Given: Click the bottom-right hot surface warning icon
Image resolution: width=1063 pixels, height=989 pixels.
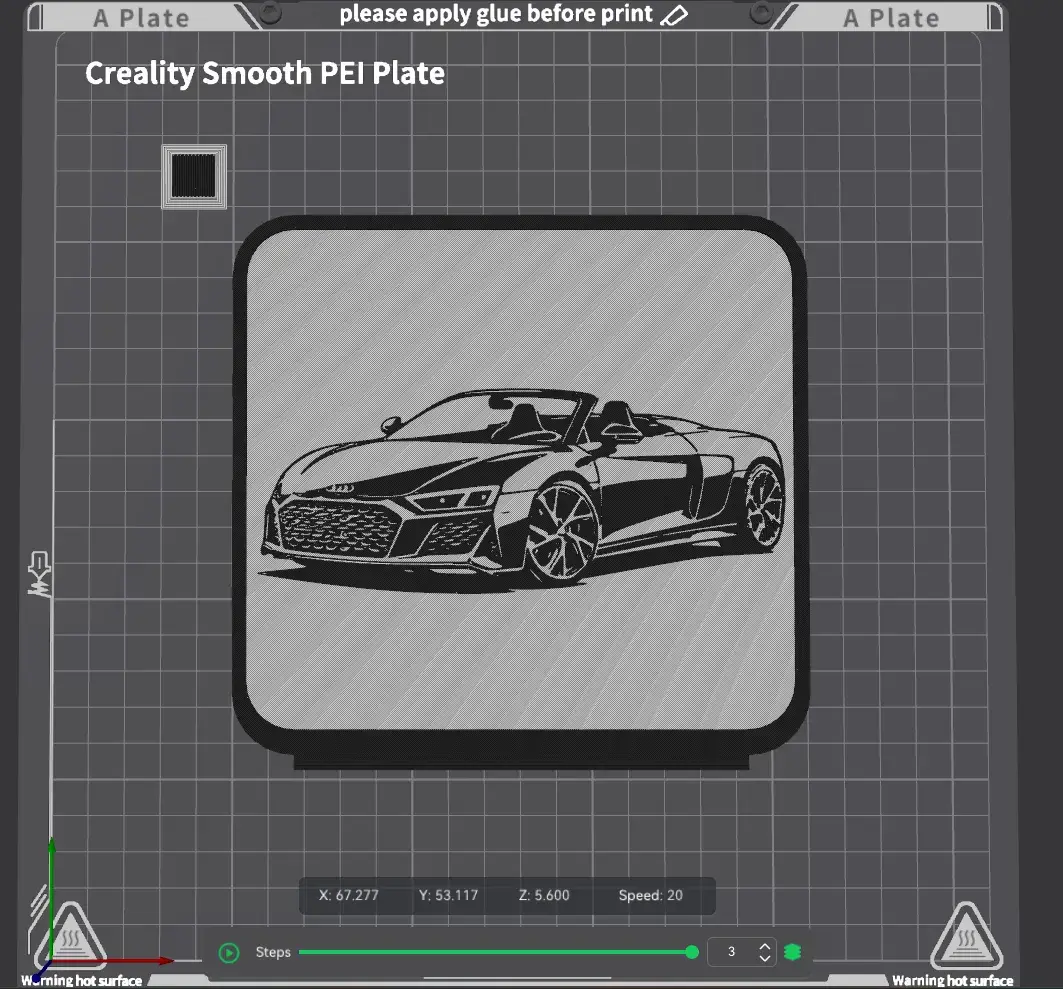Looking at the screenshot, I should point(966,937).
